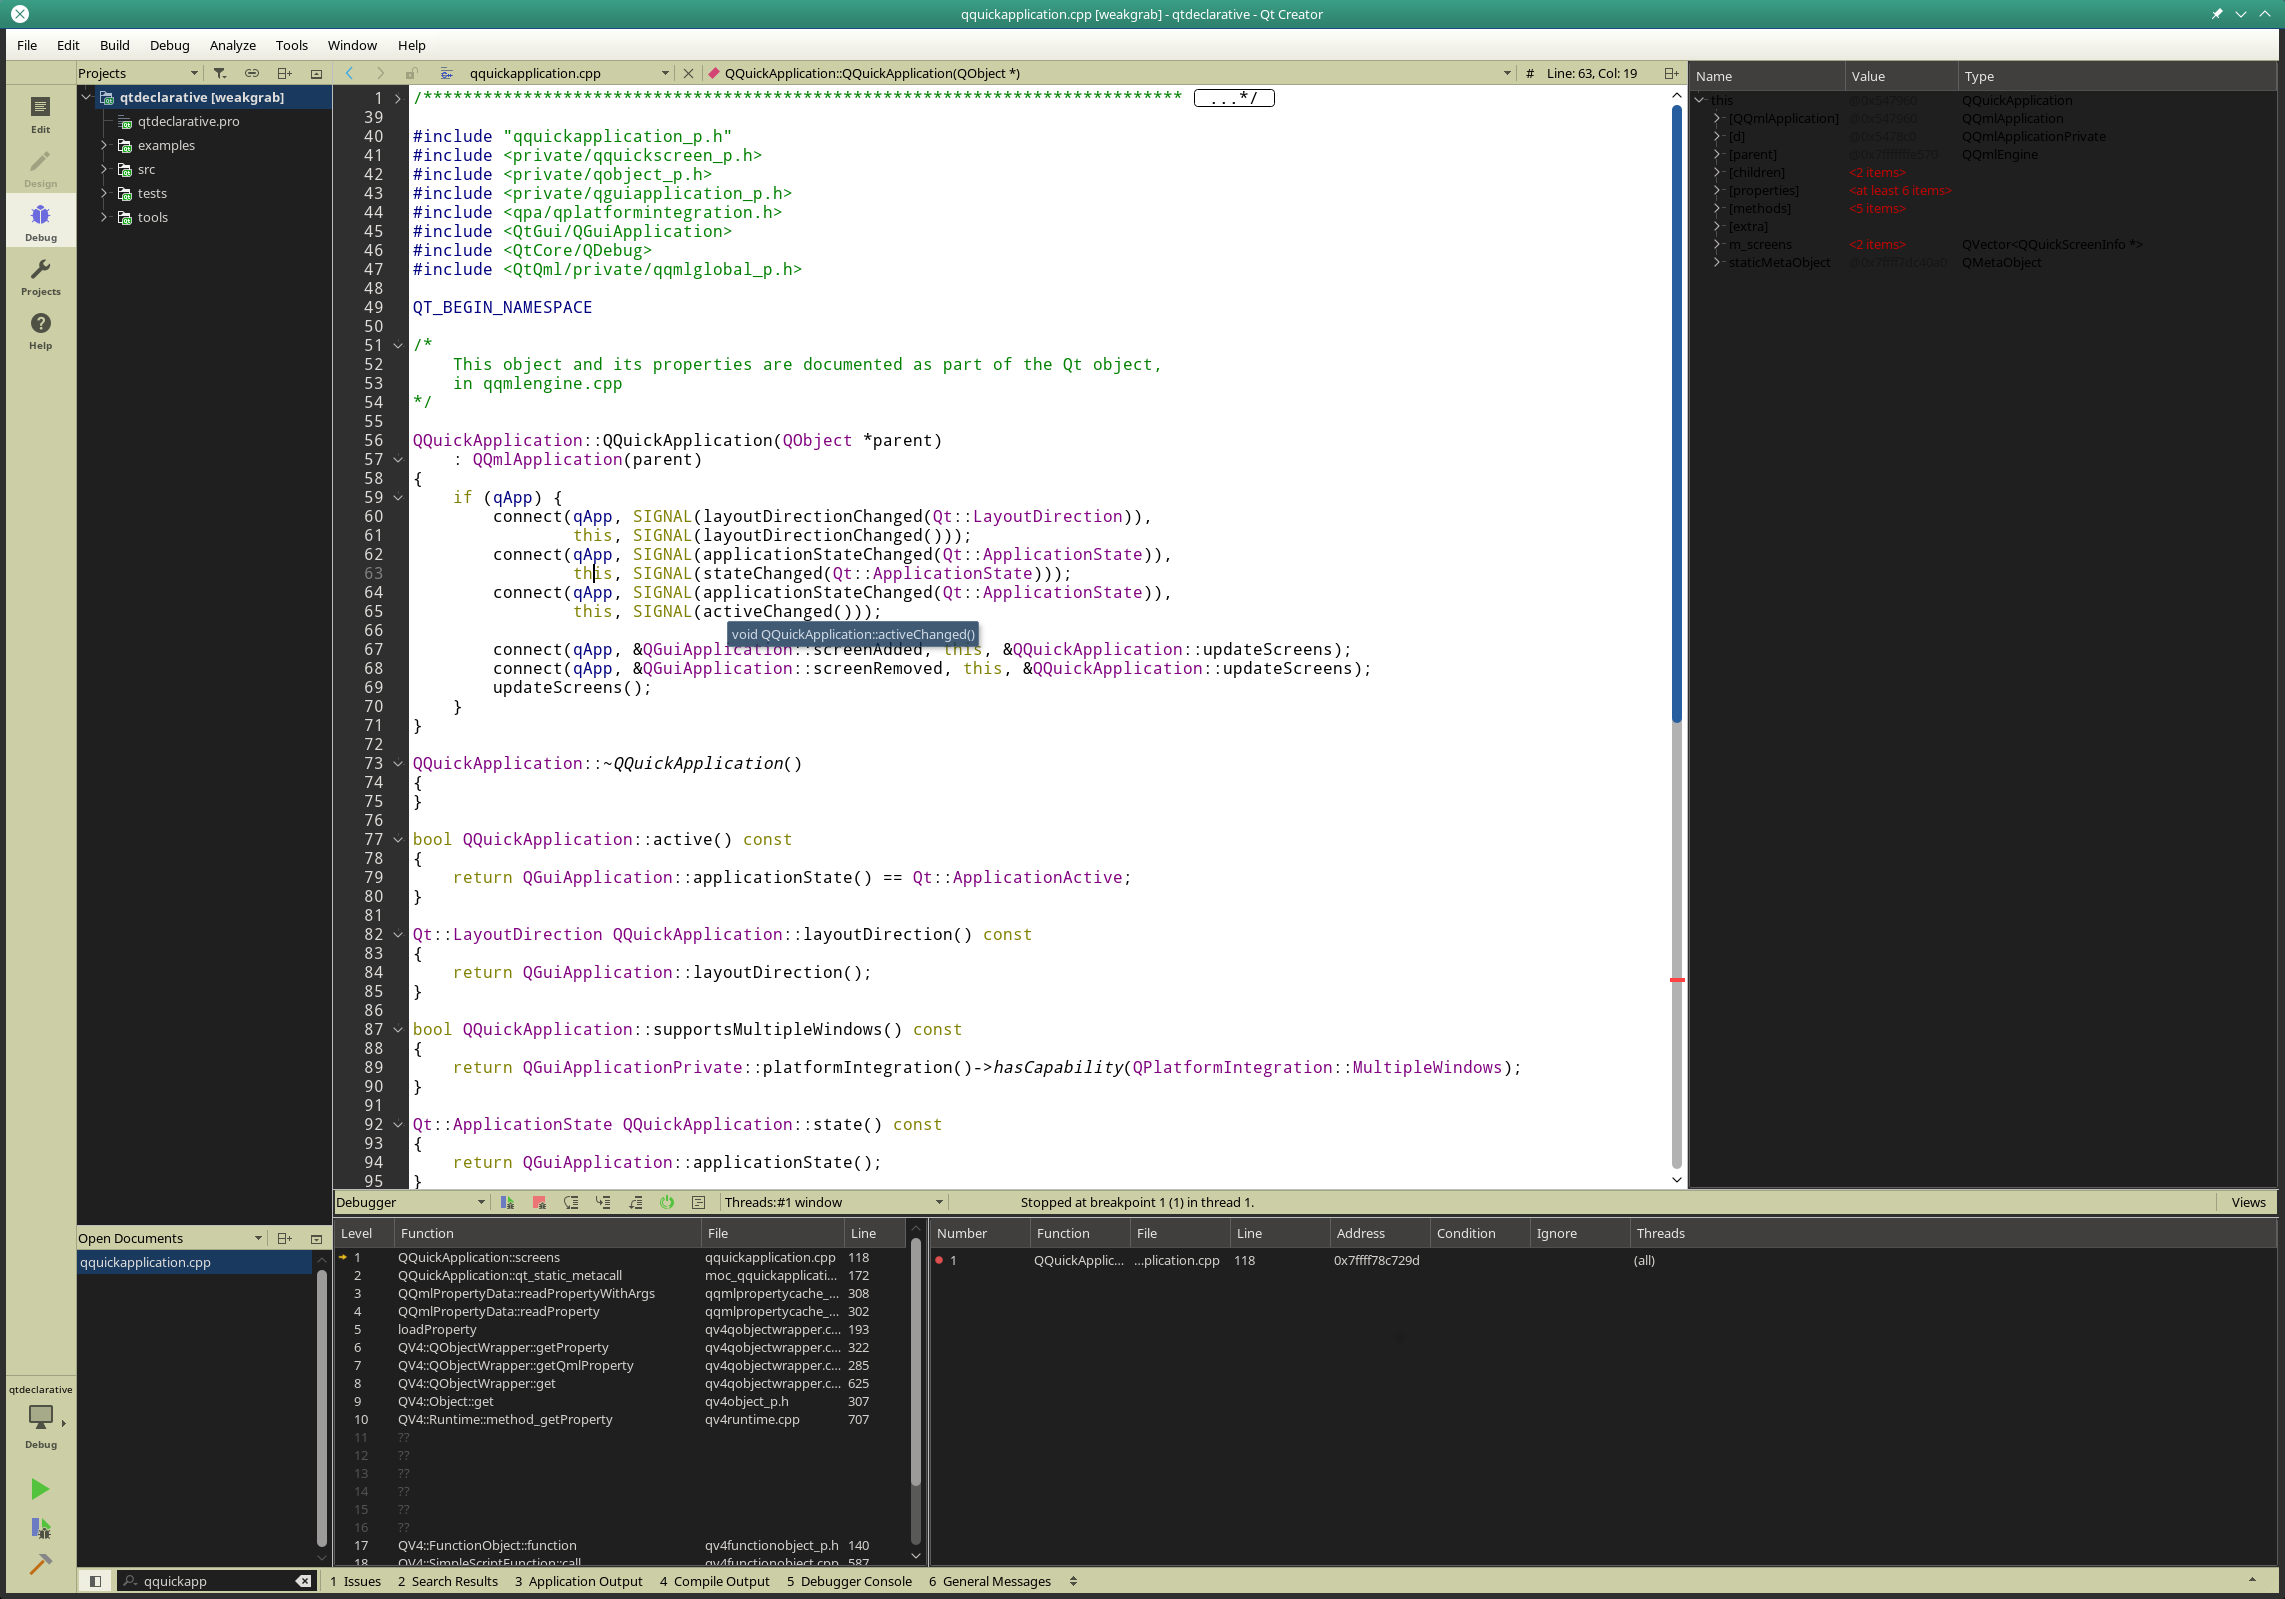Click the Build project hammer icon

click(40, 1564)
